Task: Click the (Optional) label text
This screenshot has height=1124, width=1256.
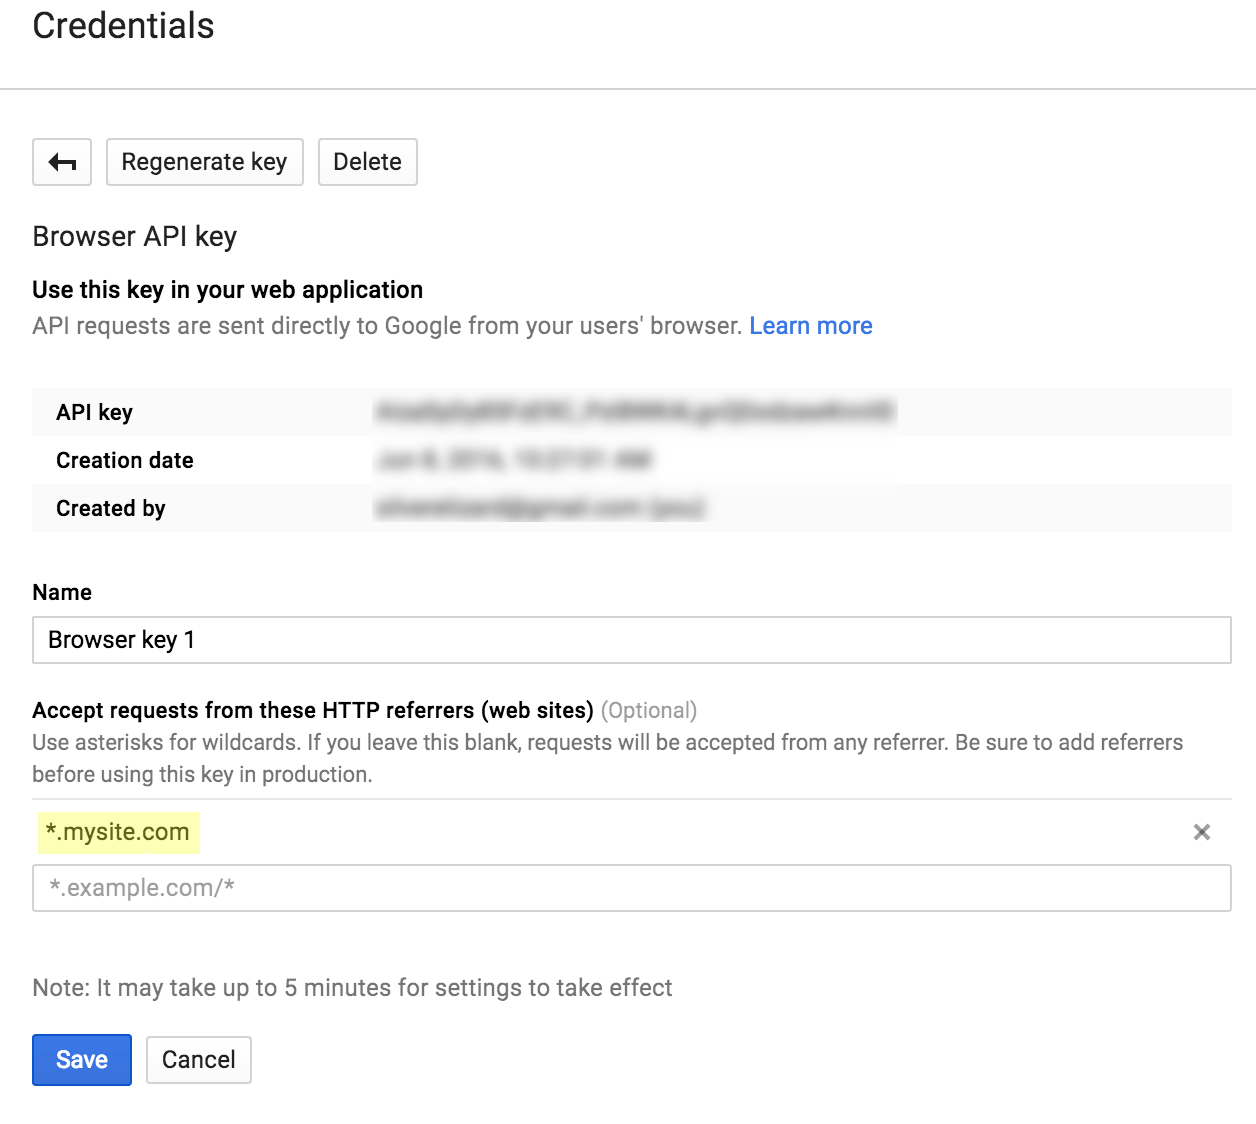Action: point(650,710)
